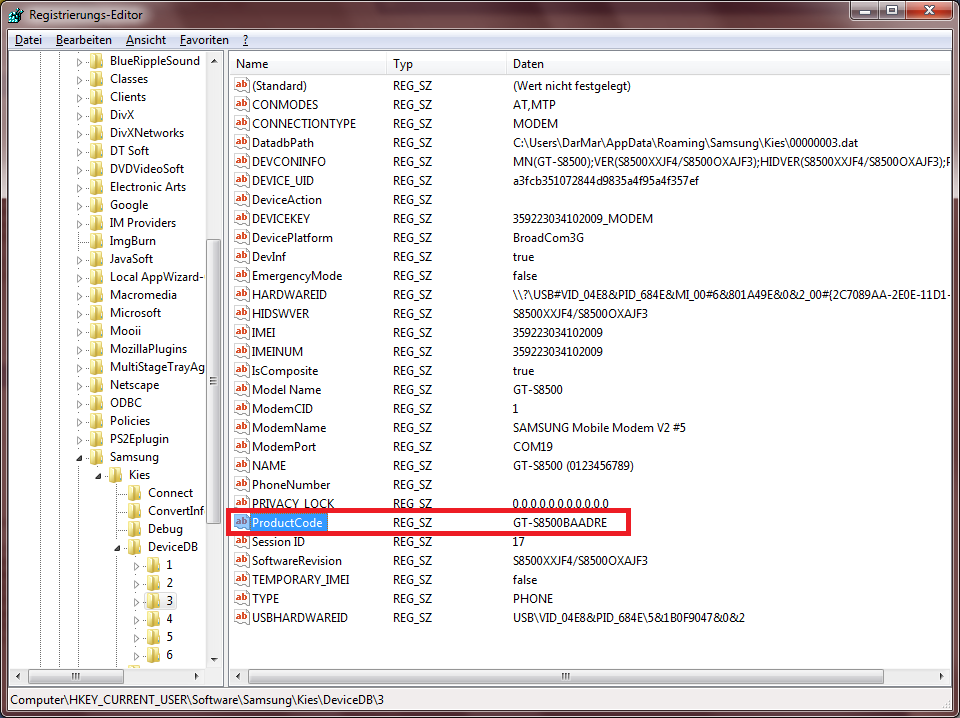Select the Connect key under Kies
Screen dimensions: 960x718
[x=170, y=493]
